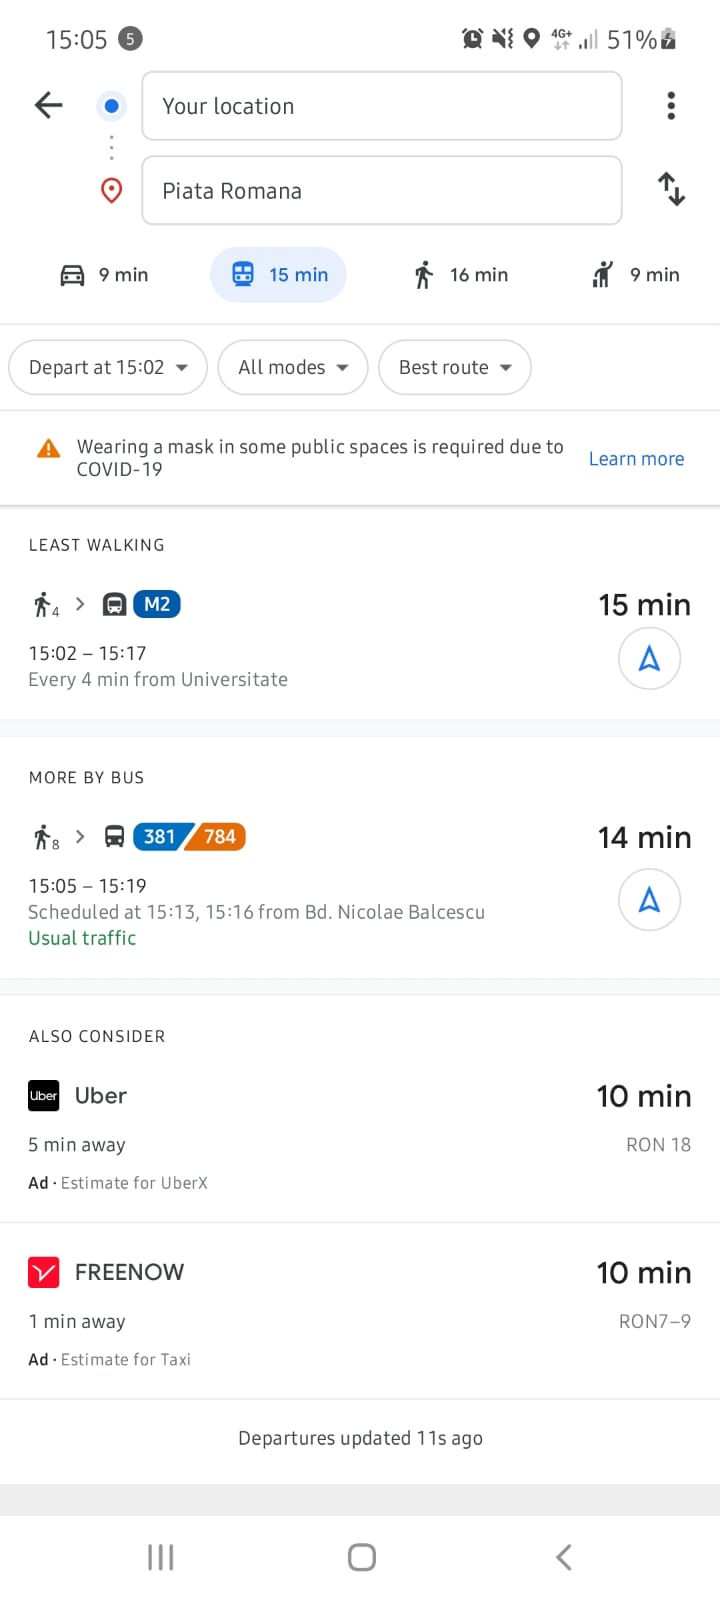Tap the back arrow icon
The image size is (720, 1600).
pyautogui.click(x=48, y=105)
